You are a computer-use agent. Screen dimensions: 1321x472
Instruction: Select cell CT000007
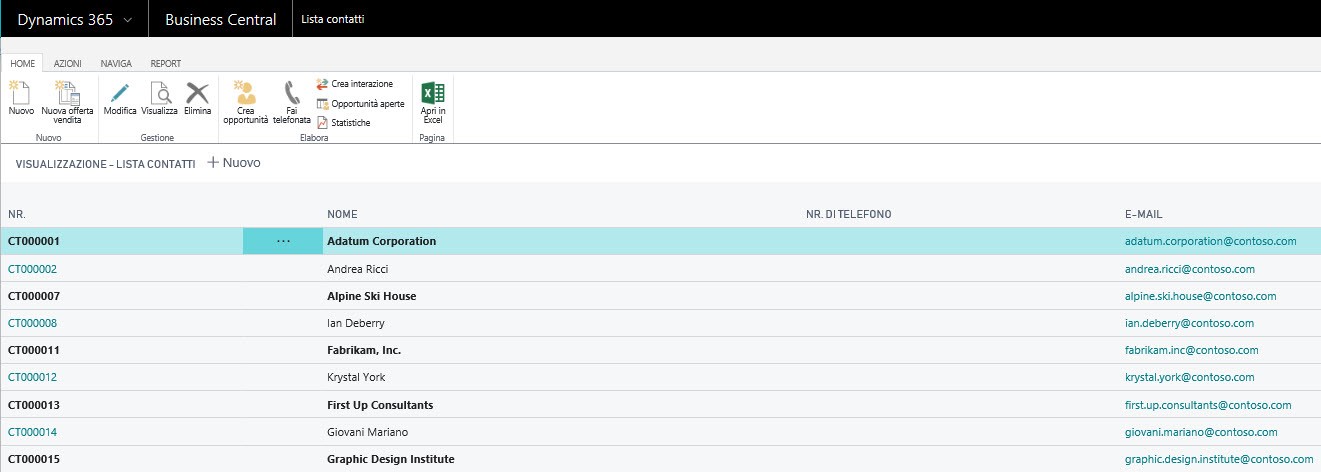35,296
